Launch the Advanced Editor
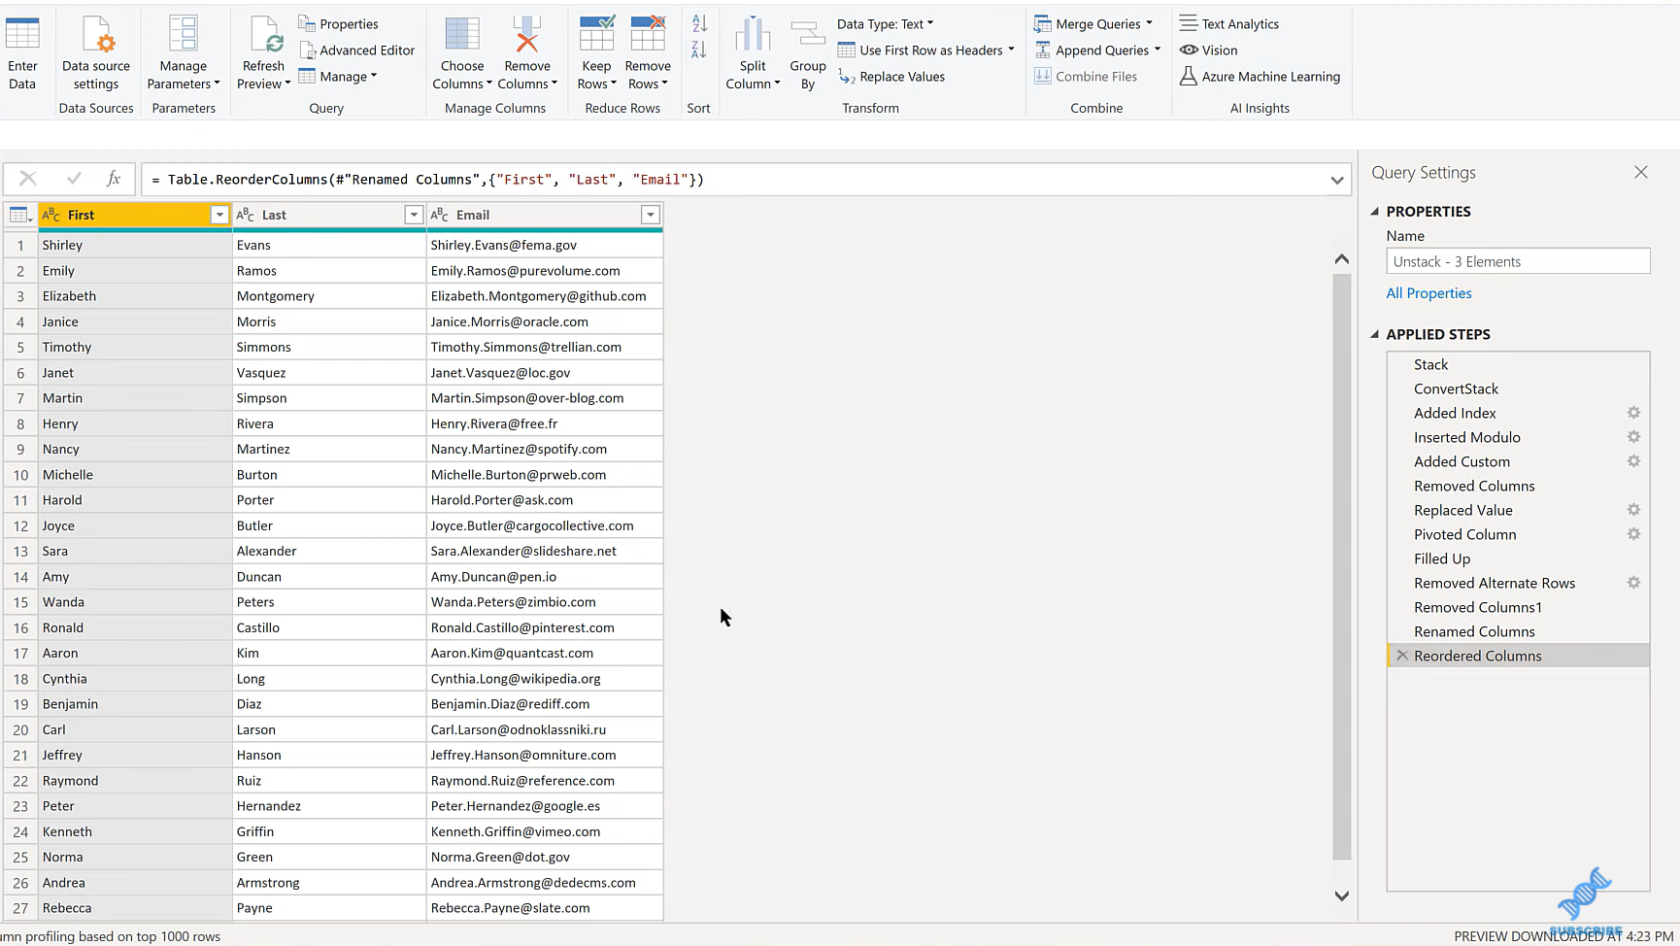This screenshot has width=1680, height=946. (x=357, y=50)
